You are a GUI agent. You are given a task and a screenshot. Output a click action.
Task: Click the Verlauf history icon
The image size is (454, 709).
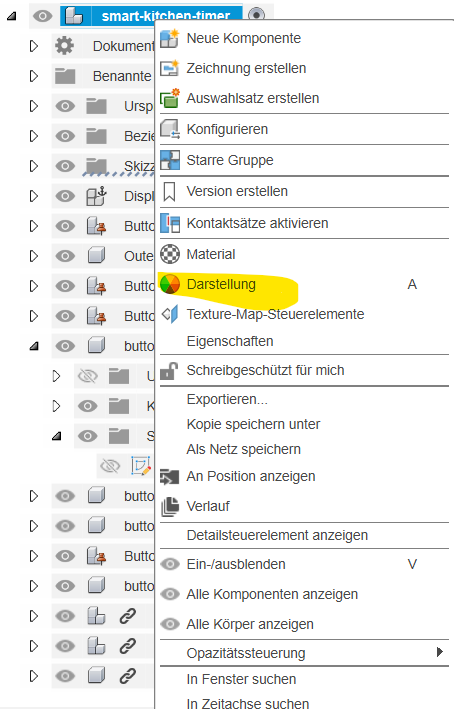[170, 506]
